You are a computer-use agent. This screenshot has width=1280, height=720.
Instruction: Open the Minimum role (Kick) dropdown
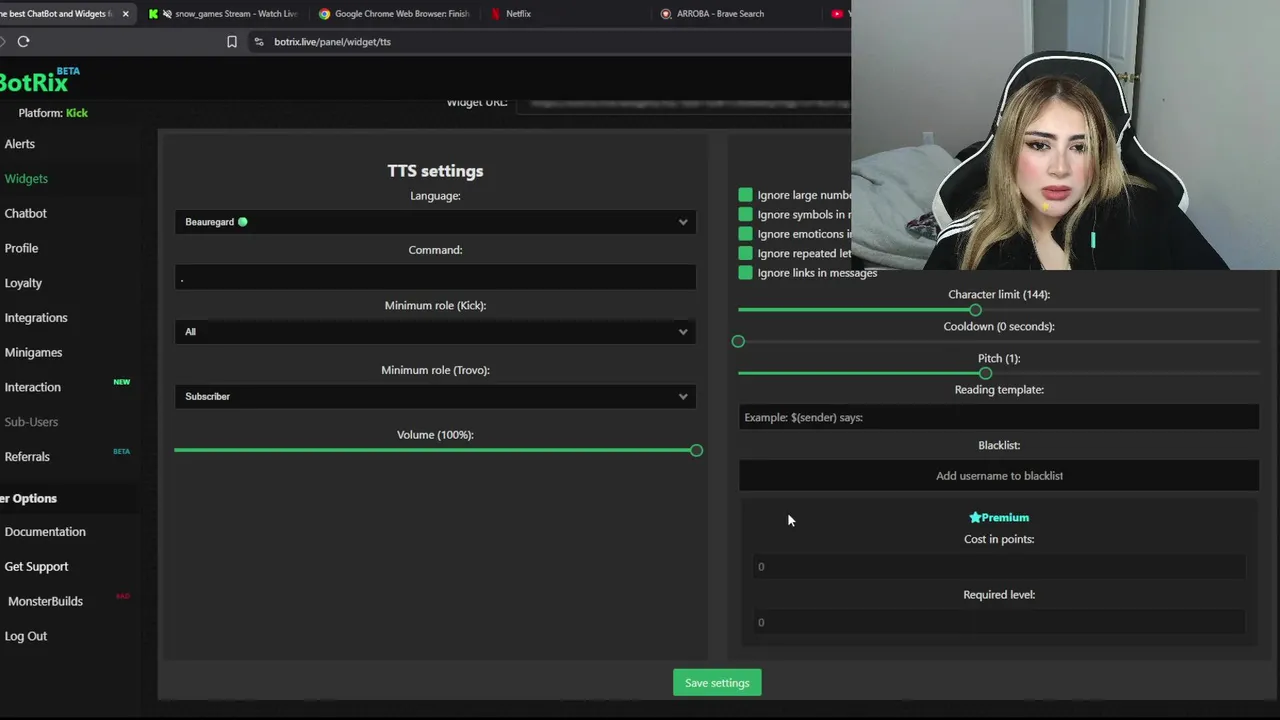435,331
